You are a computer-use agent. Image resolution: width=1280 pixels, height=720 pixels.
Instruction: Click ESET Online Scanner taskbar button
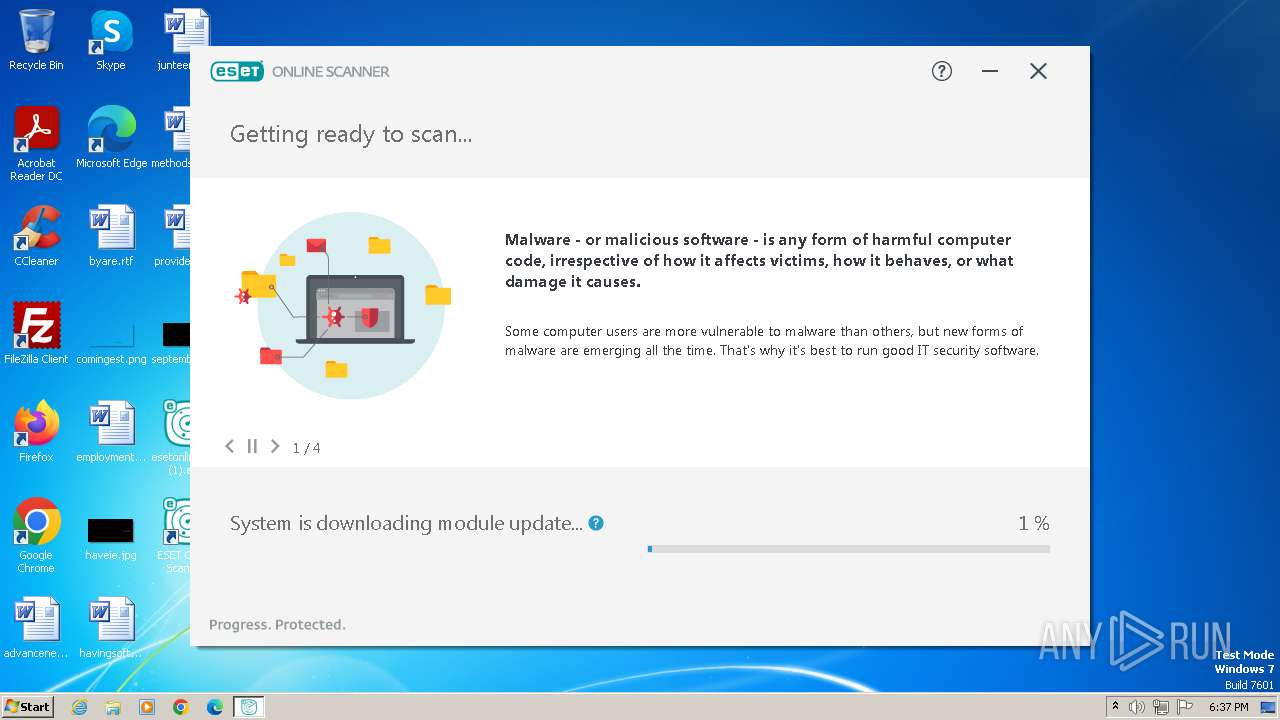coord(249,707)
